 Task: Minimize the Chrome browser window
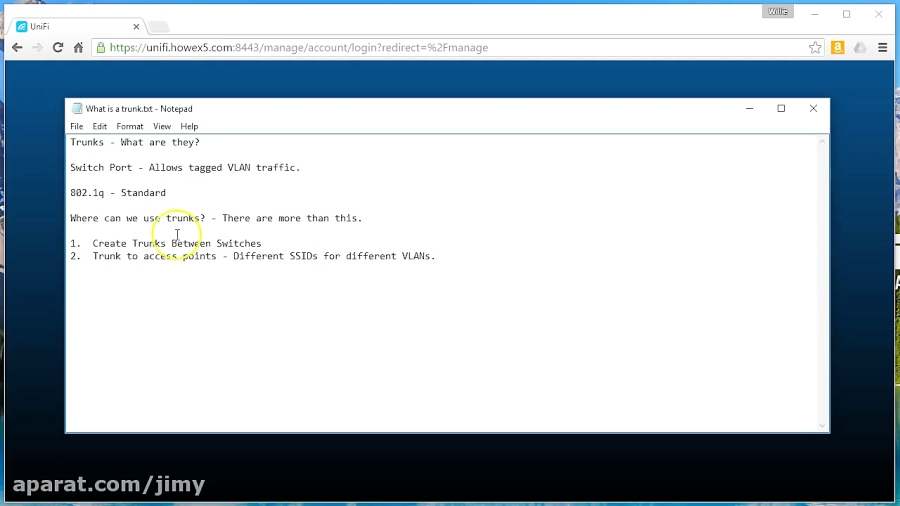(814, 14)
